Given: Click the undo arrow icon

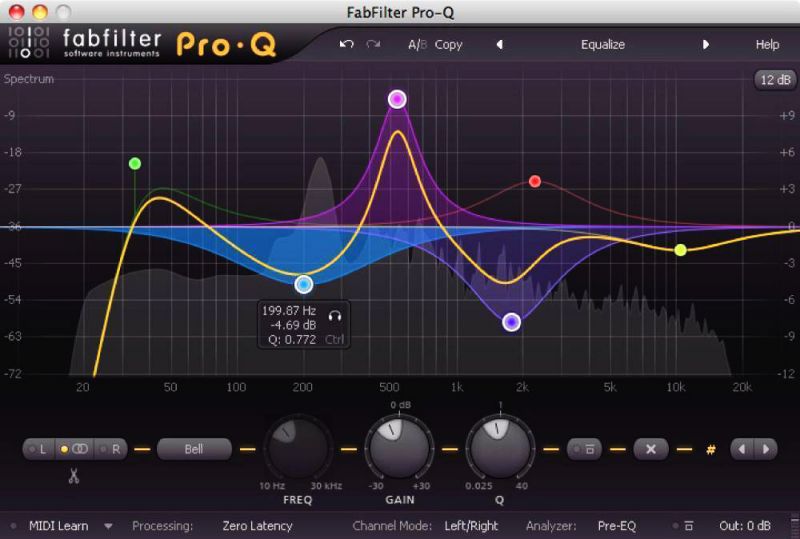Looking at the screenshot, I should point(346,44).
